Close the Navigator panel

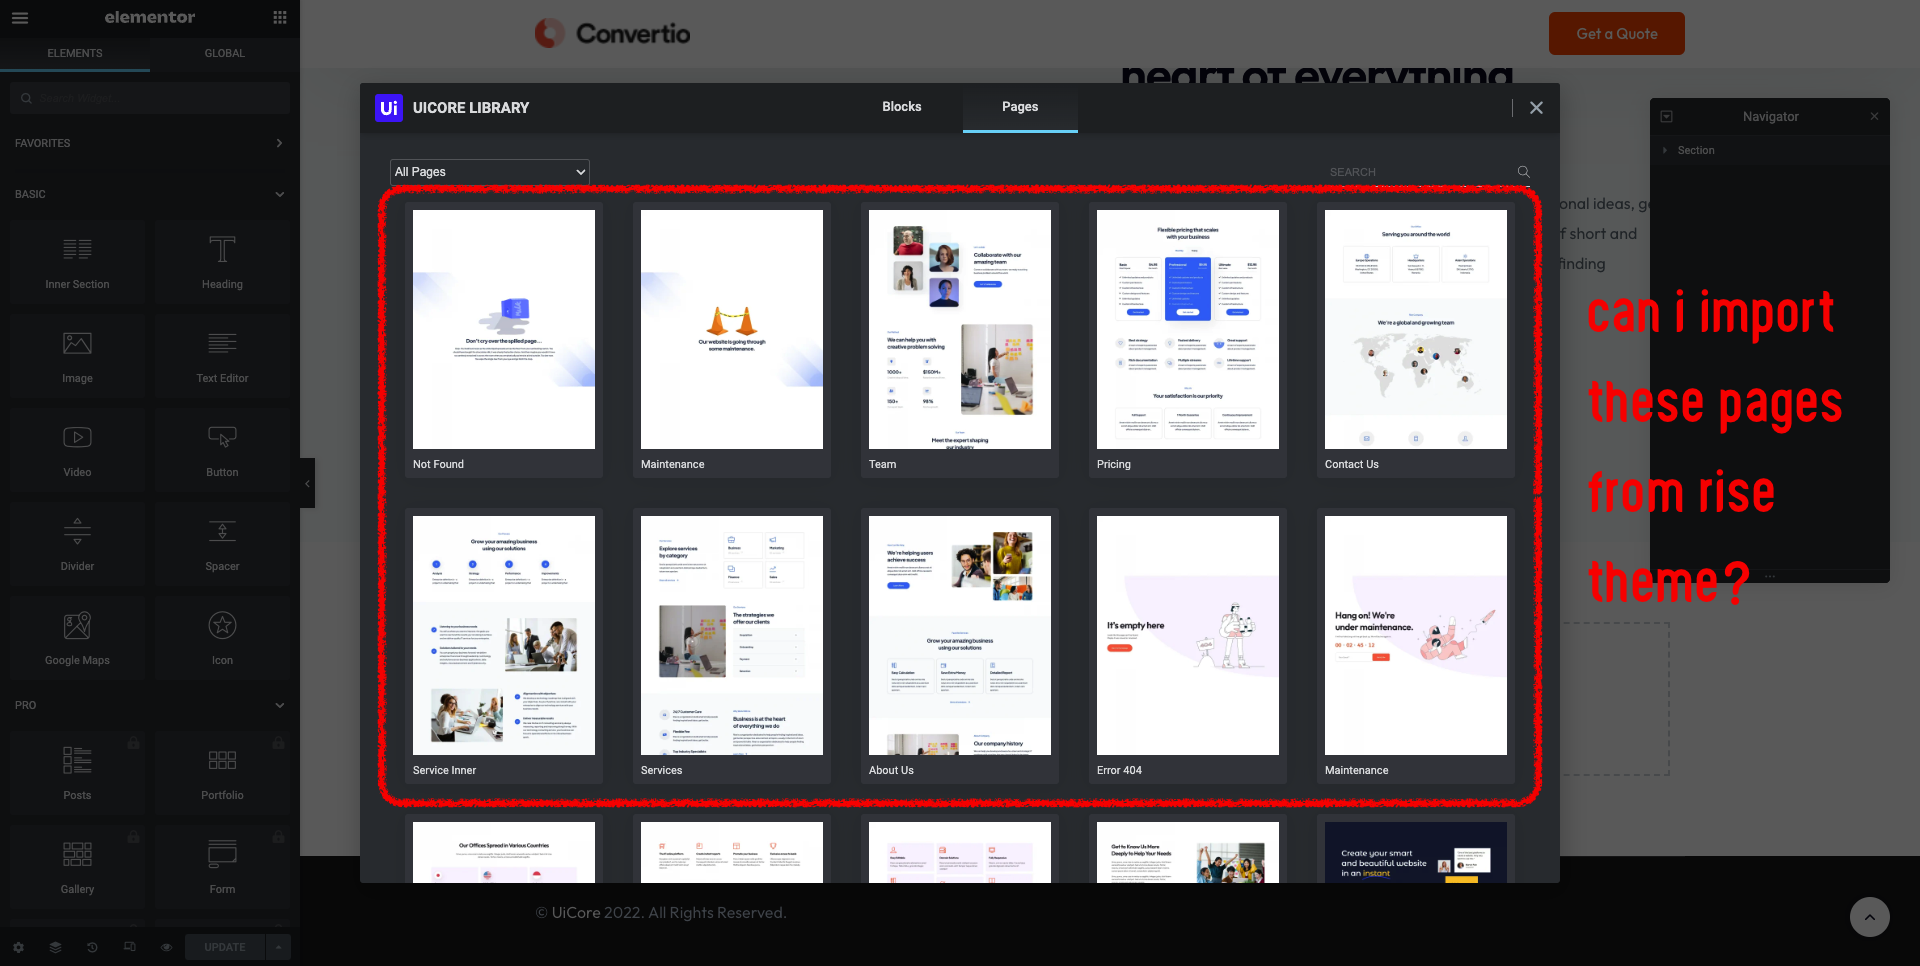coord(1874,116)
